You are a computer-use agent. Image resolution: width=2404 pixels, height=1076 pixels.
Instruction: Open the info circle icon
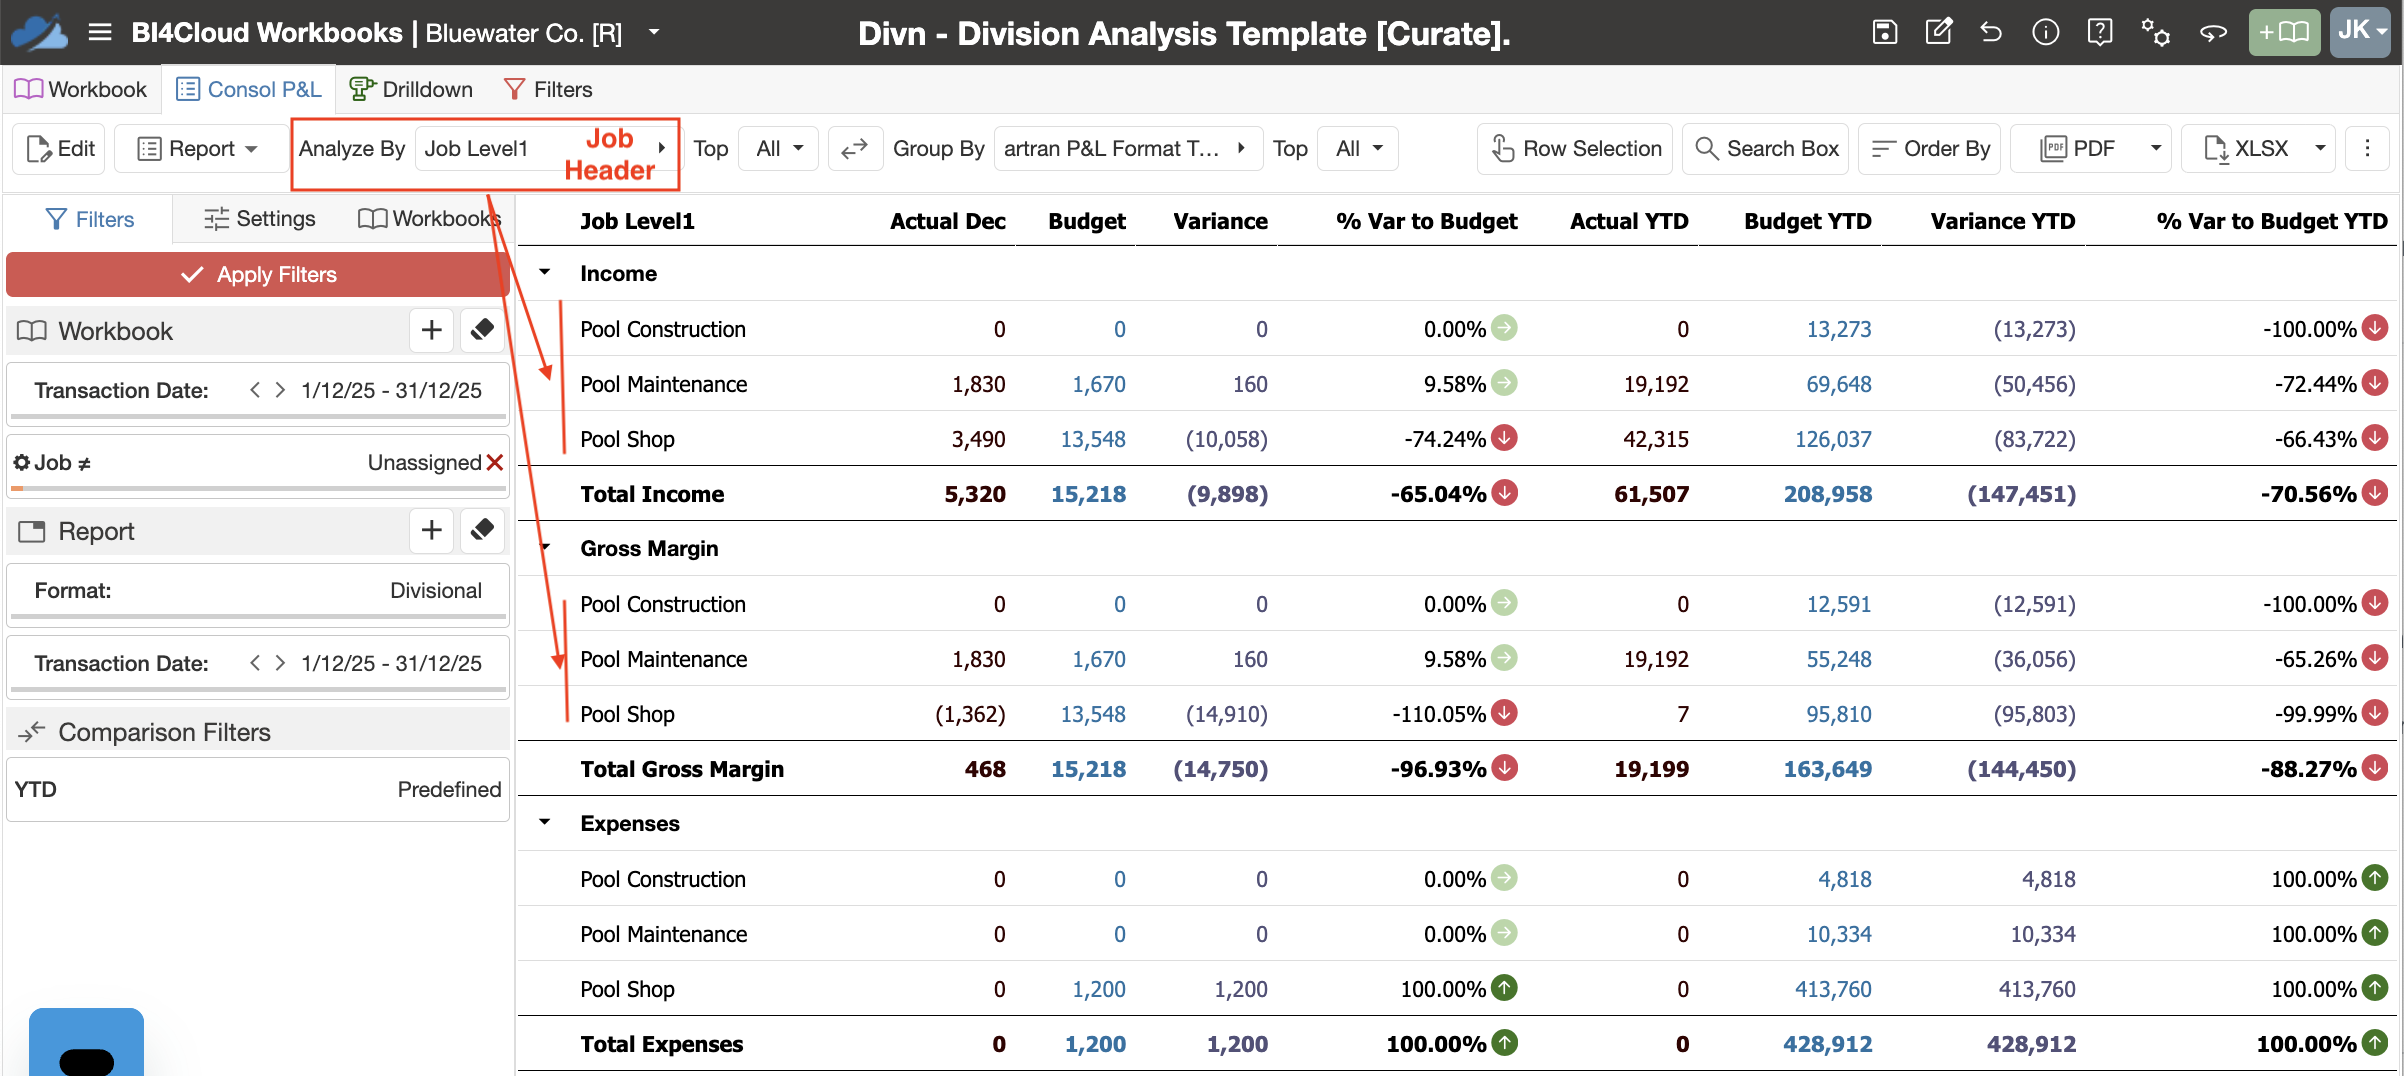2045,32
